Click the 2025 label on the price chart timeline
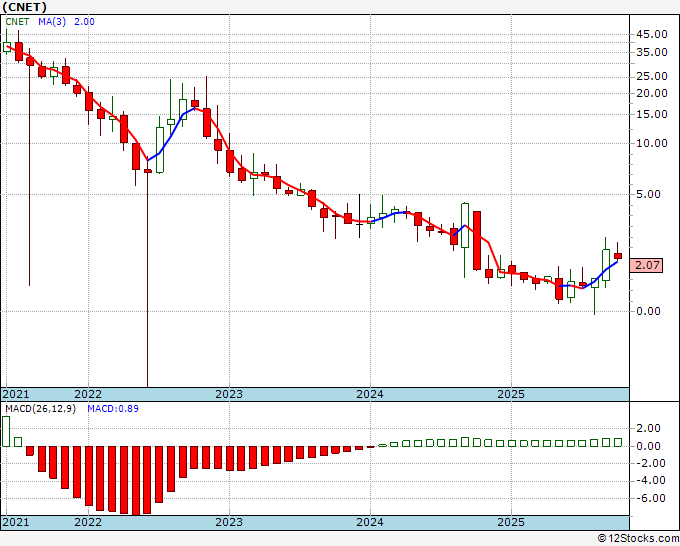 [511, 394]
